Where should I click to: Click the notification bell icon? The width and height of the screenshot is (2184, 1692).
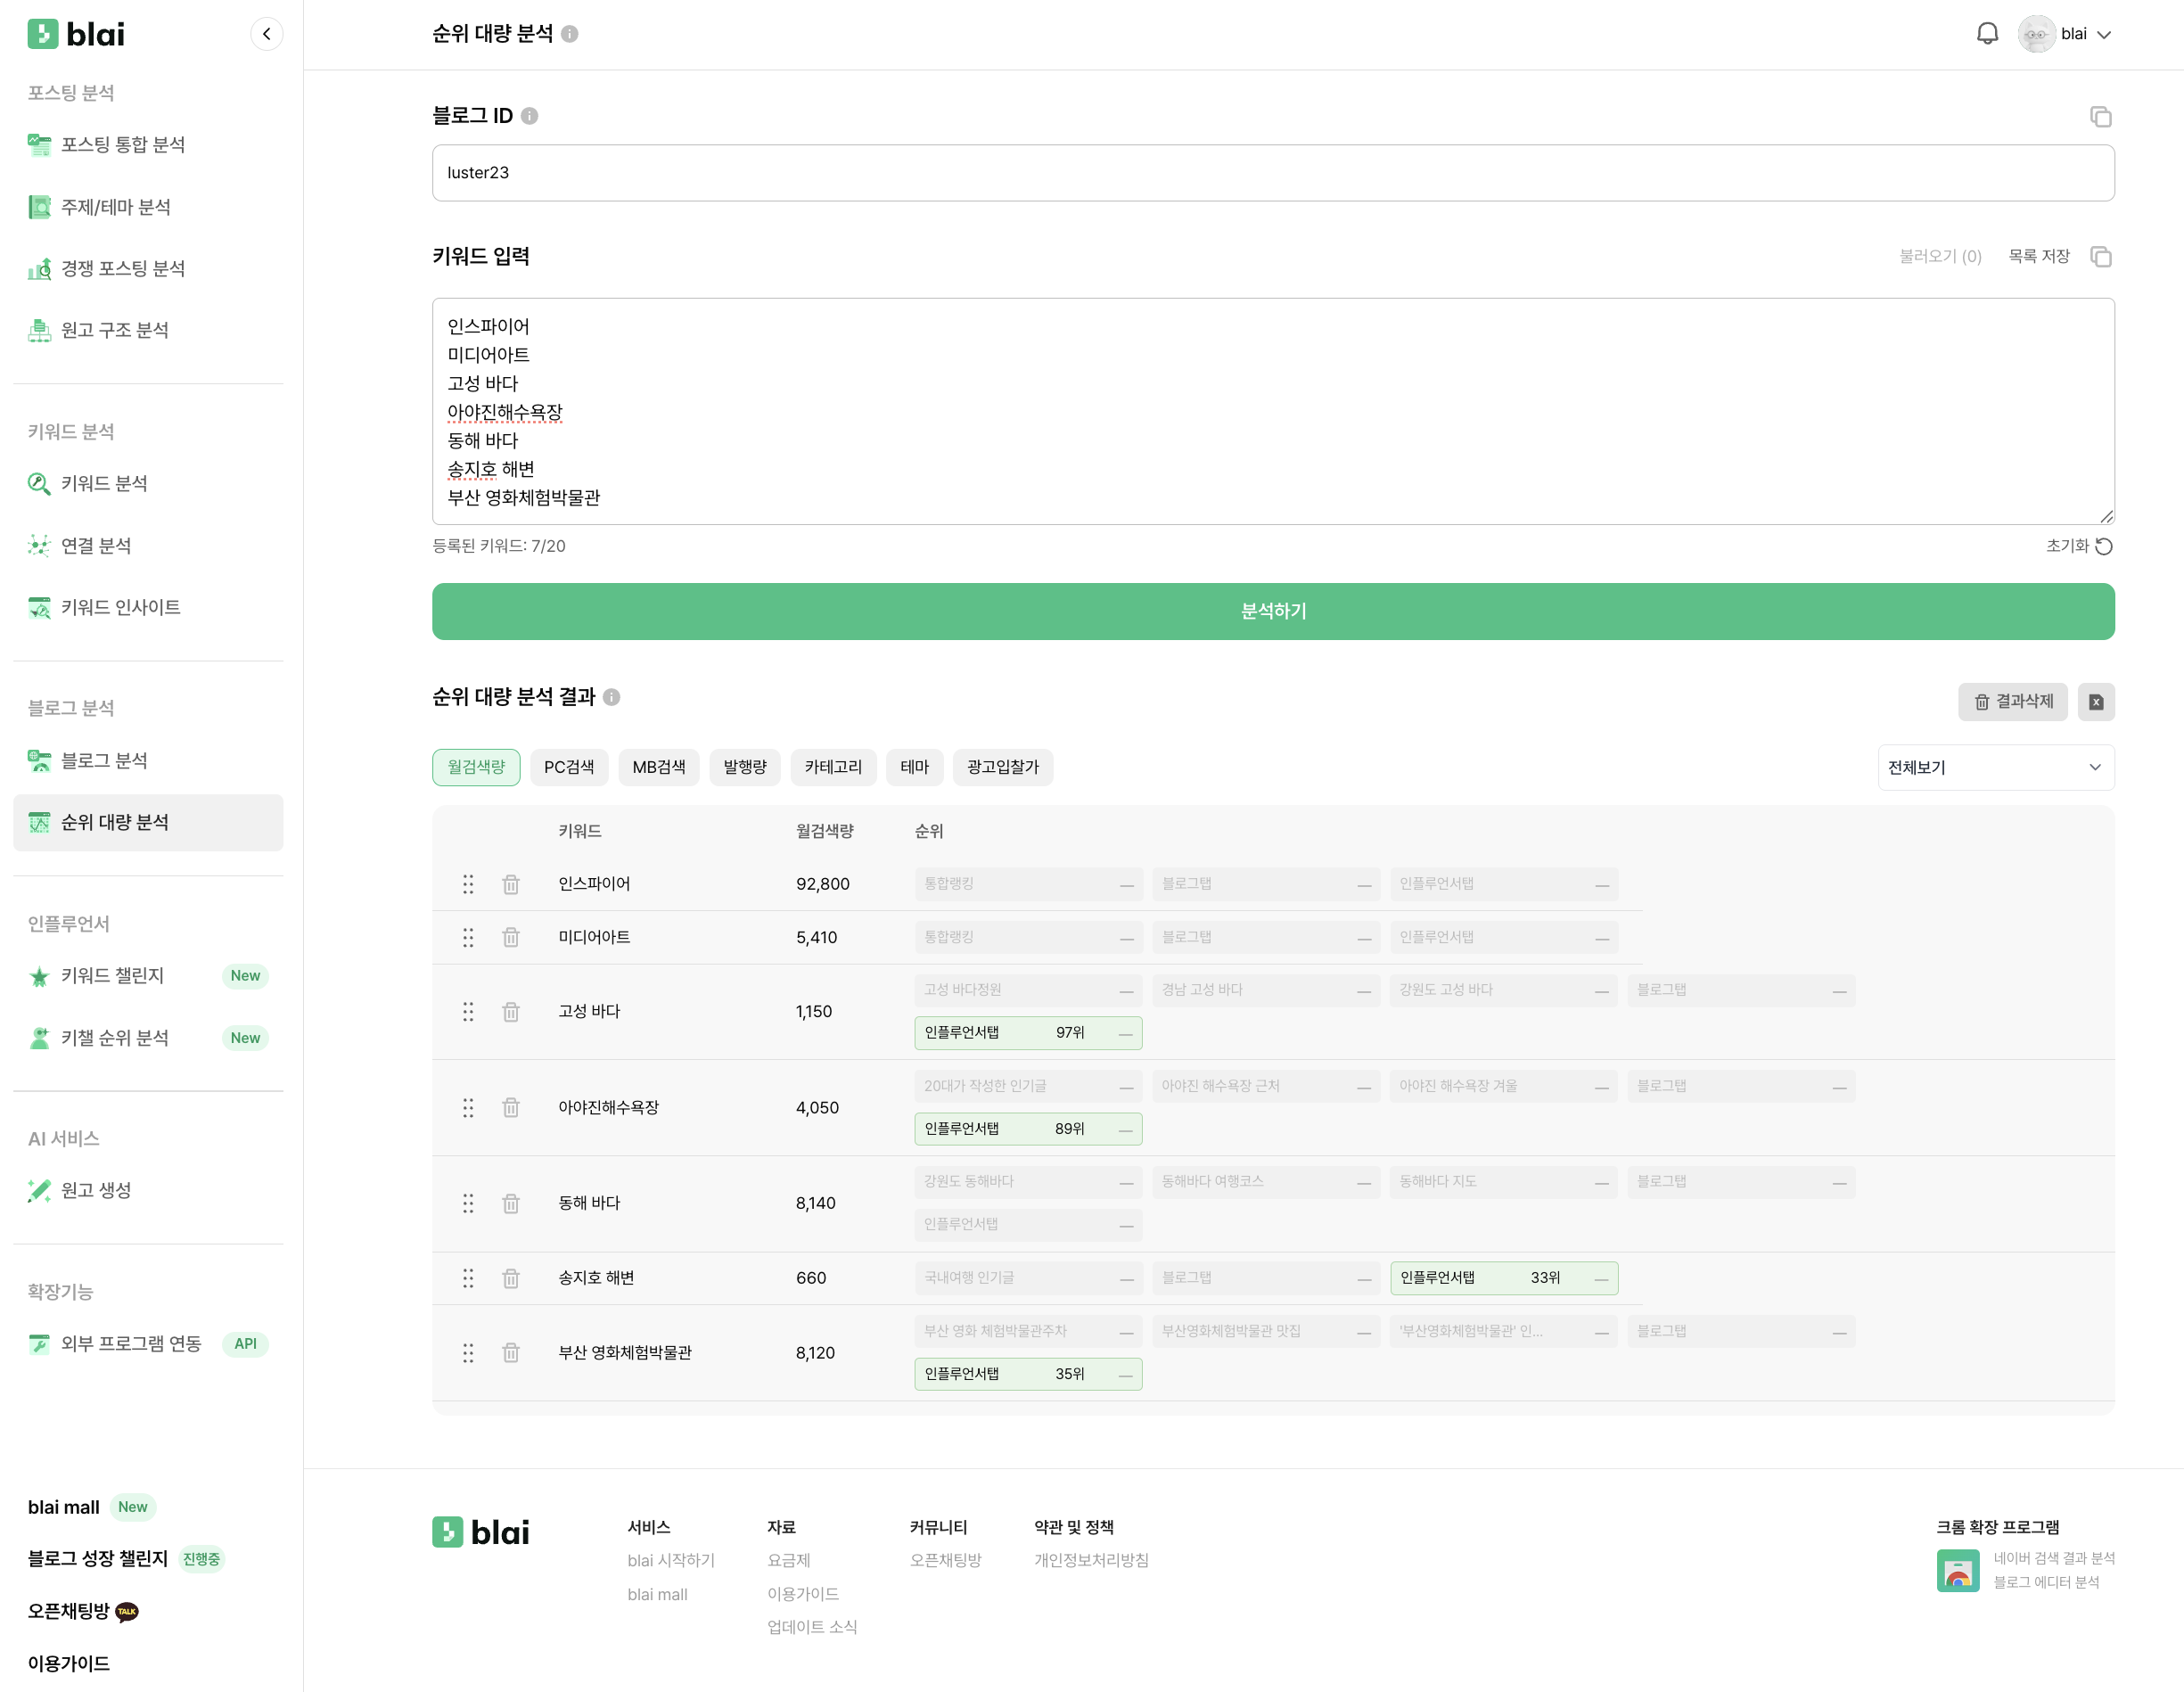pos(1986,34)
